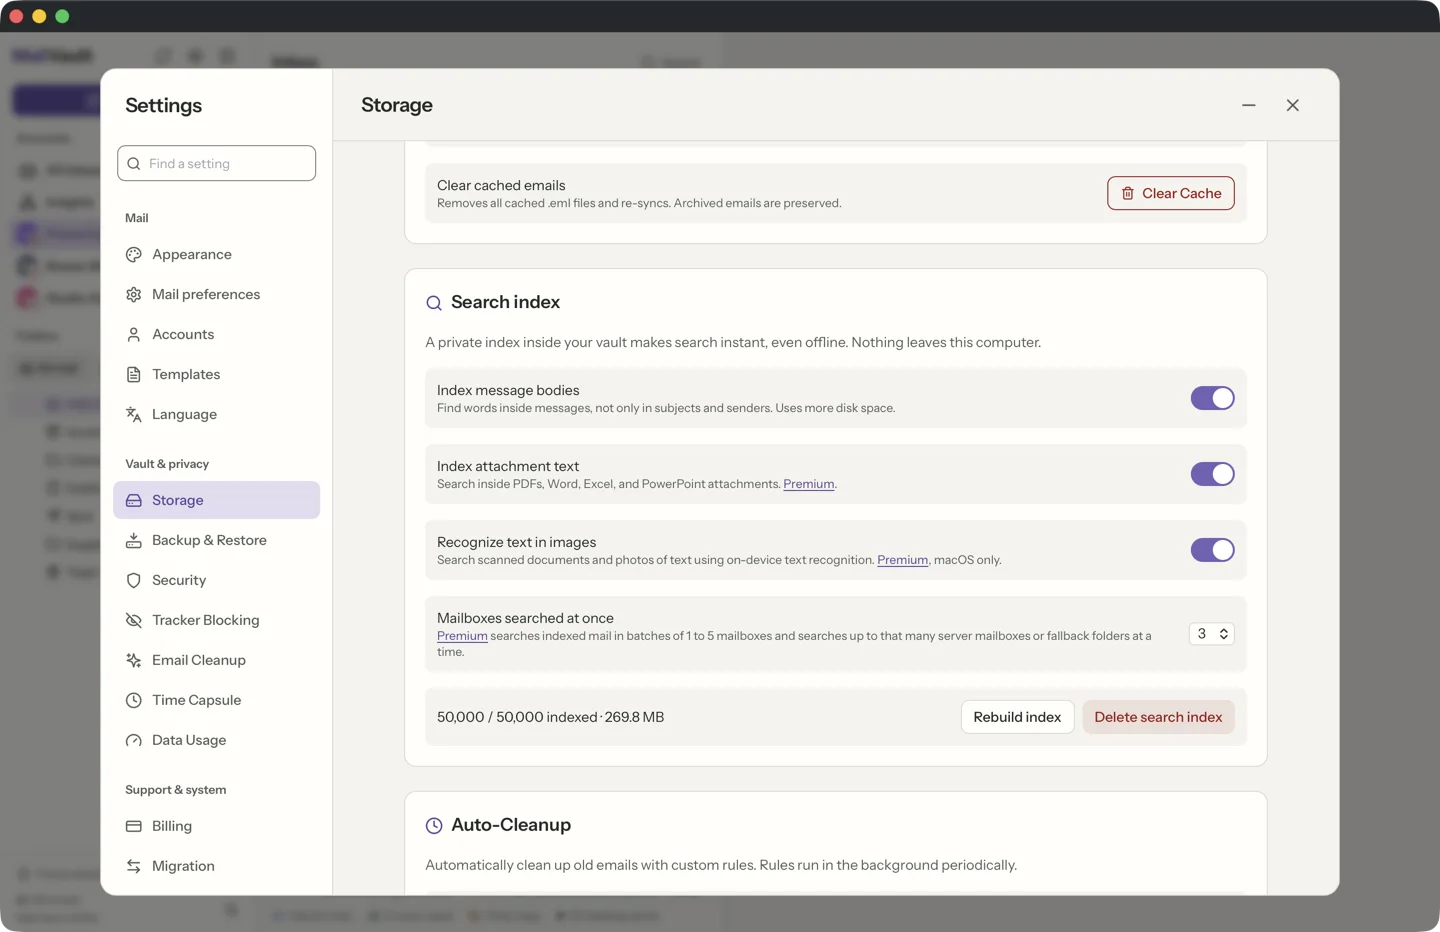The width and height of the screenshot is (1440, 932).
Task: Go to Security settings
Action: coord(216,581)
